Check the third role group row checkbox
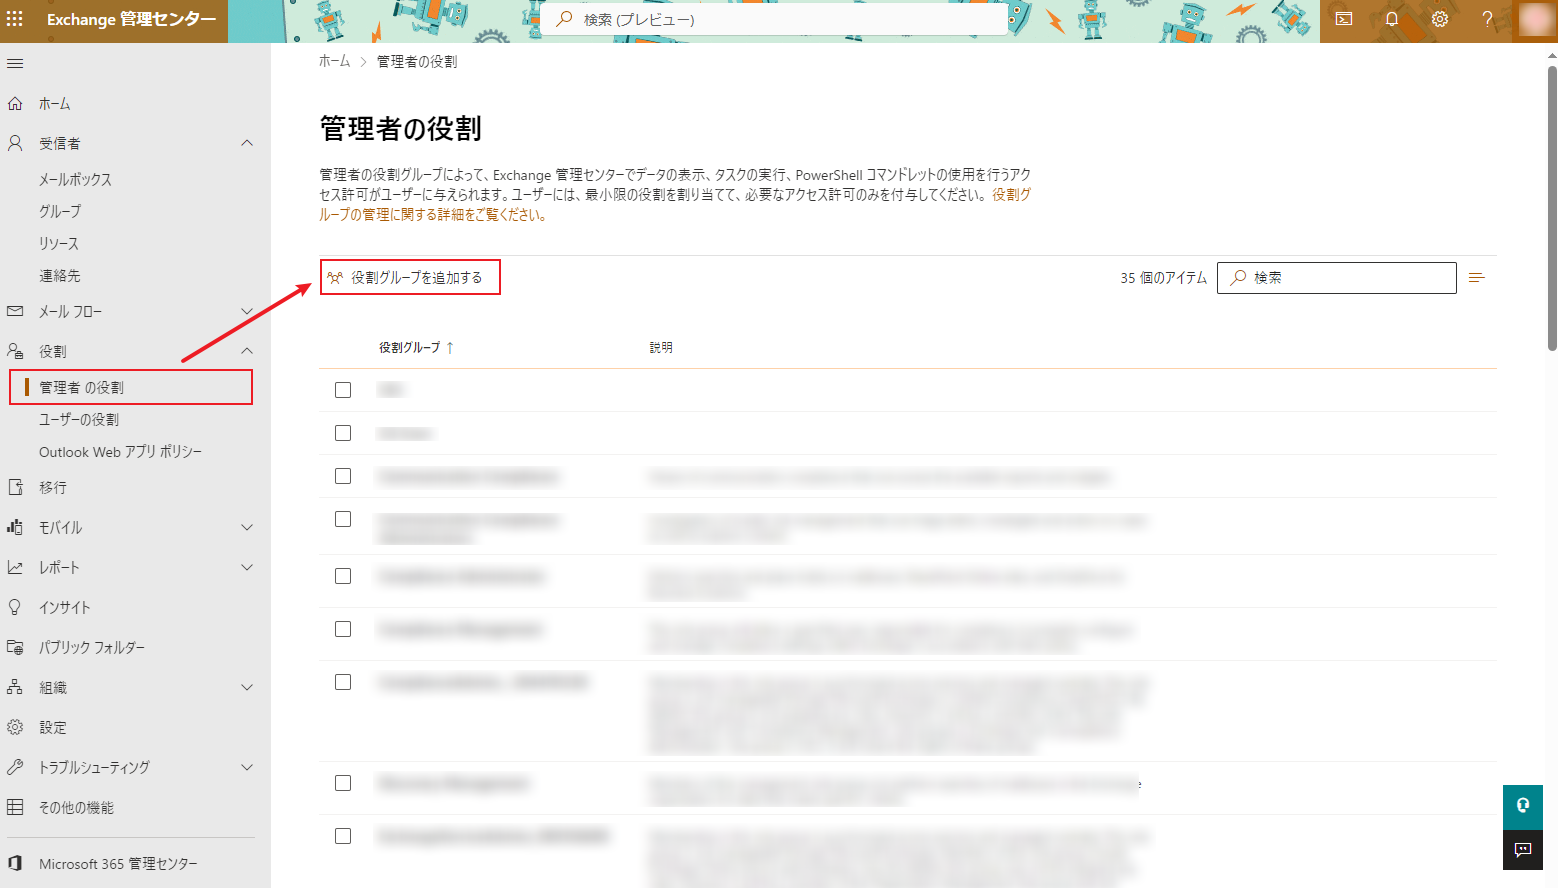 coord(343,476)
